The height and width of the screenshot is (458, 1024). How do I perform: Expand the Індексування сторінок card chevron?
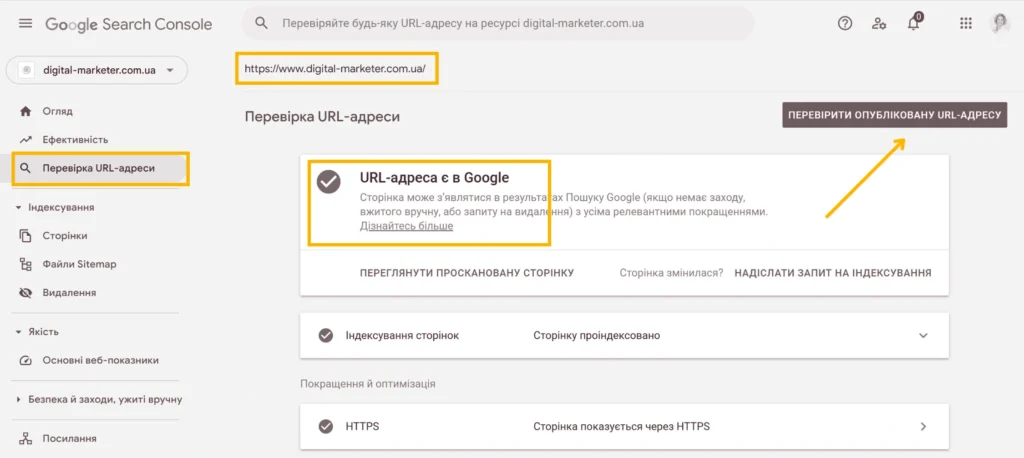point(923,335)
